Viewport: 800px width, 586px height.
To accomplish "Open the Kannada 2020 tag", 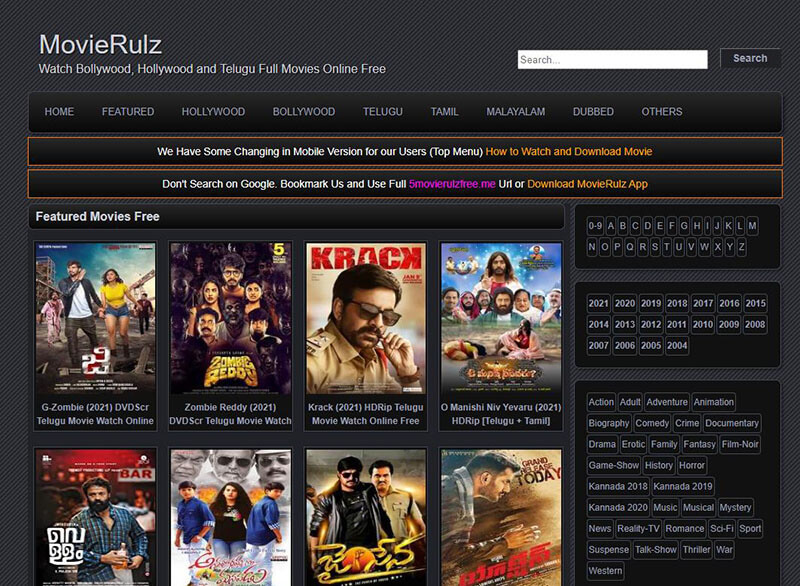I will pyautogui.click(x=618, y=507).
